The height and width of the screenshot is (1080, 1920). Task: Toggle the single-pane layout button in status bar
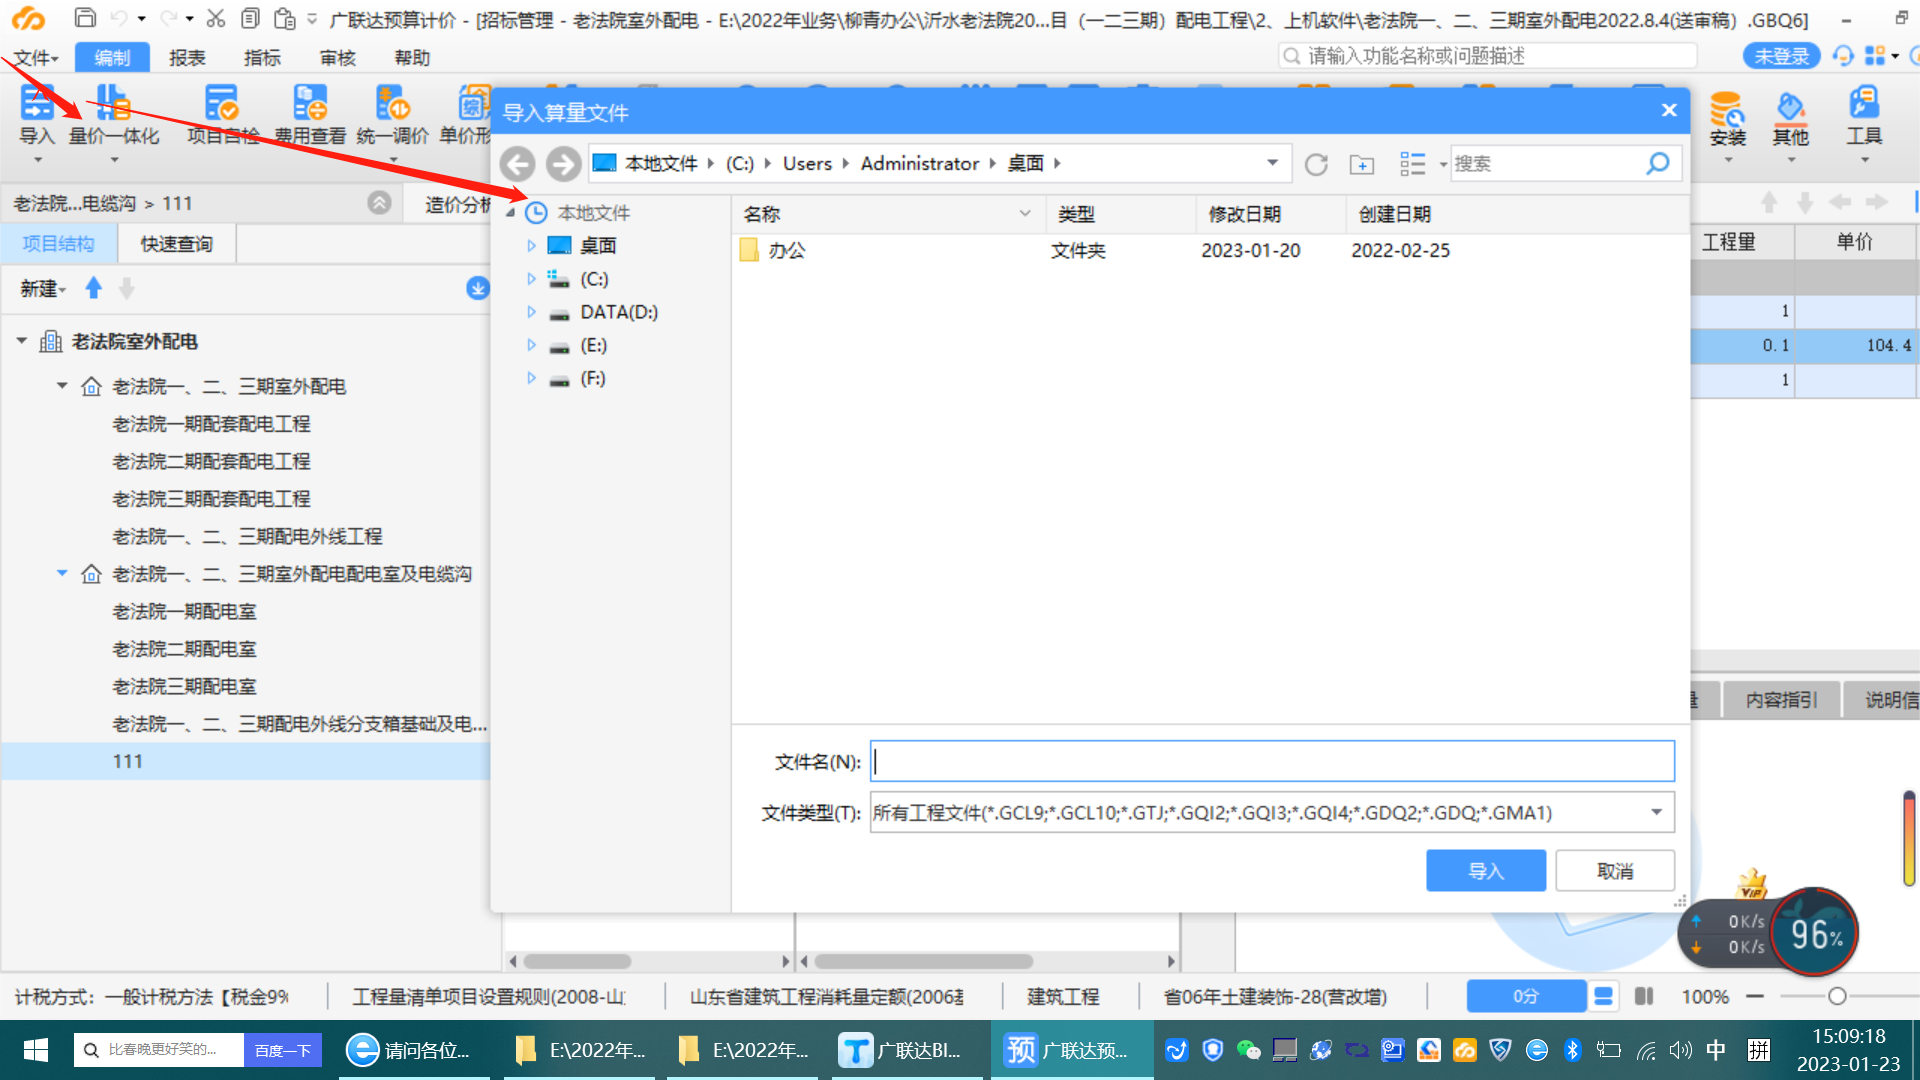click(x=1603, y=996)
